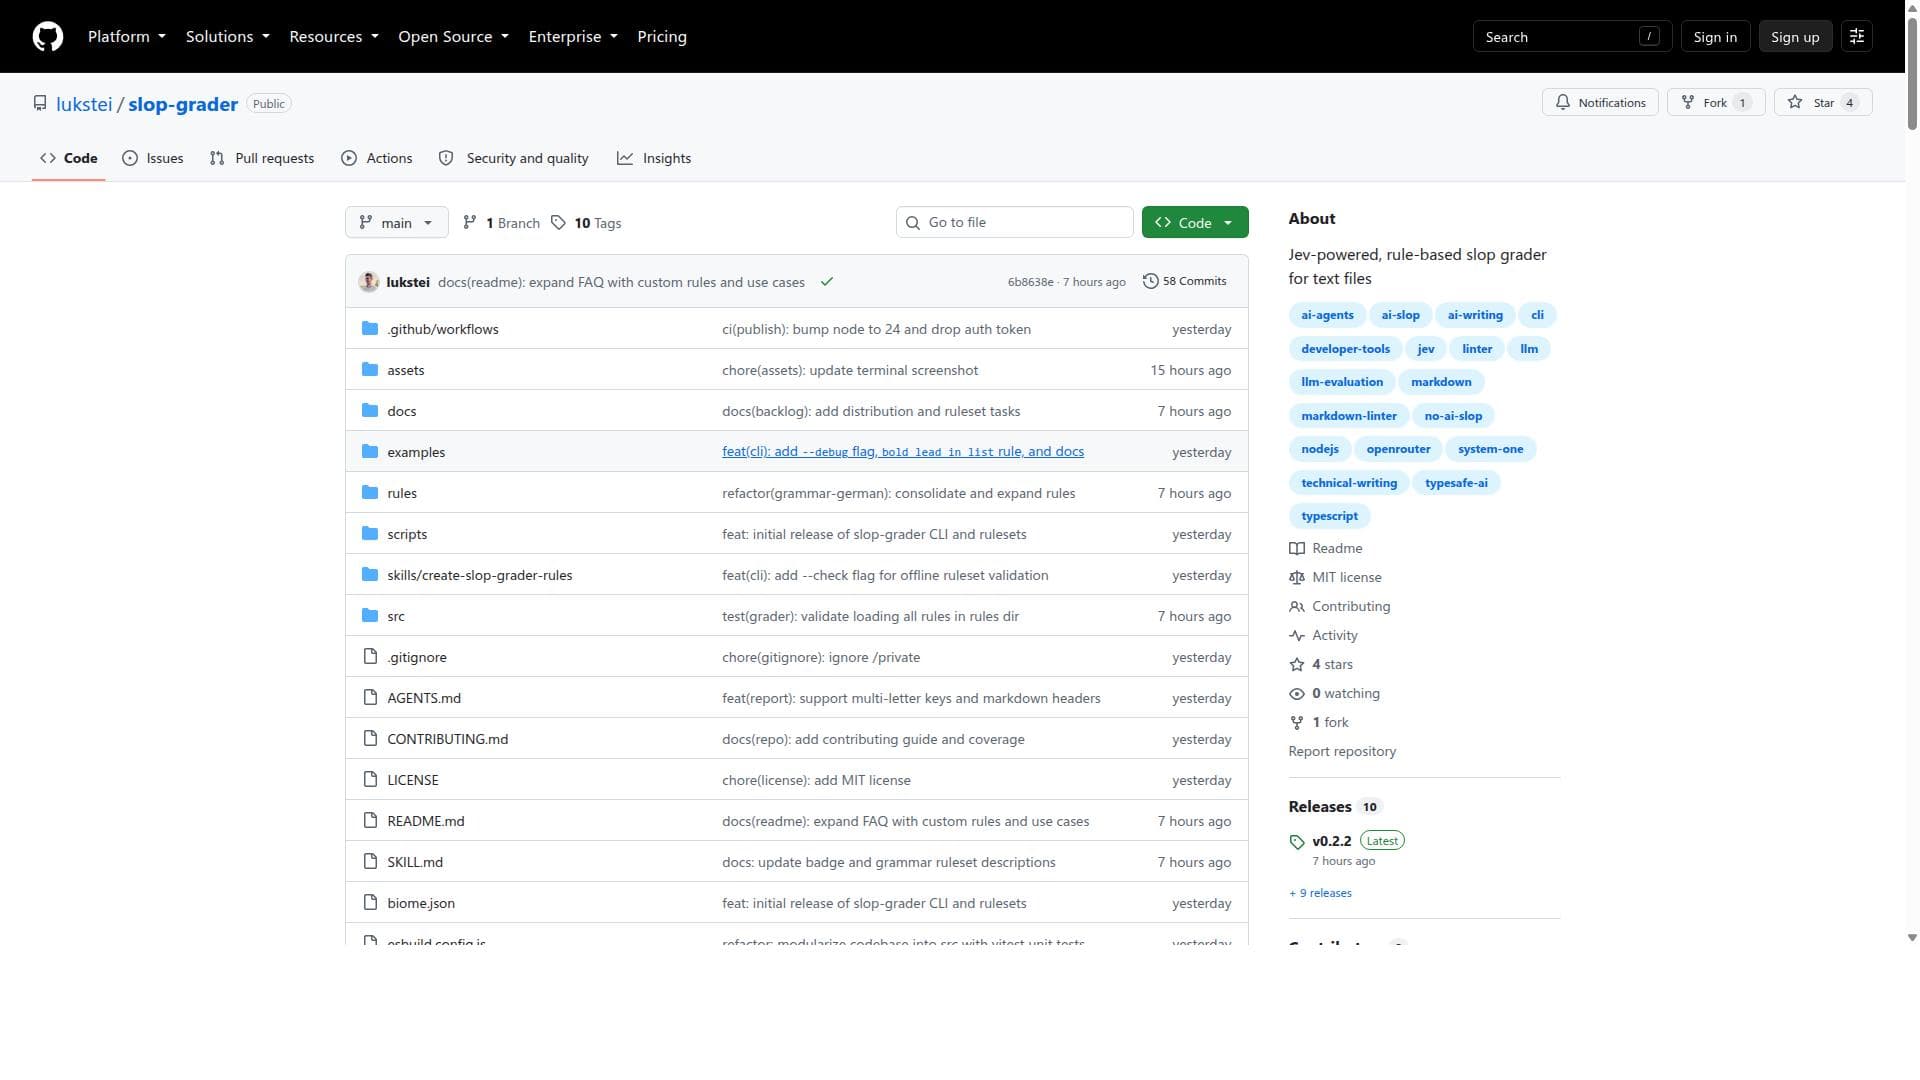Click the folder icon beside assets
This screenshot has height=1080, width=1920.
coord(370,370)
